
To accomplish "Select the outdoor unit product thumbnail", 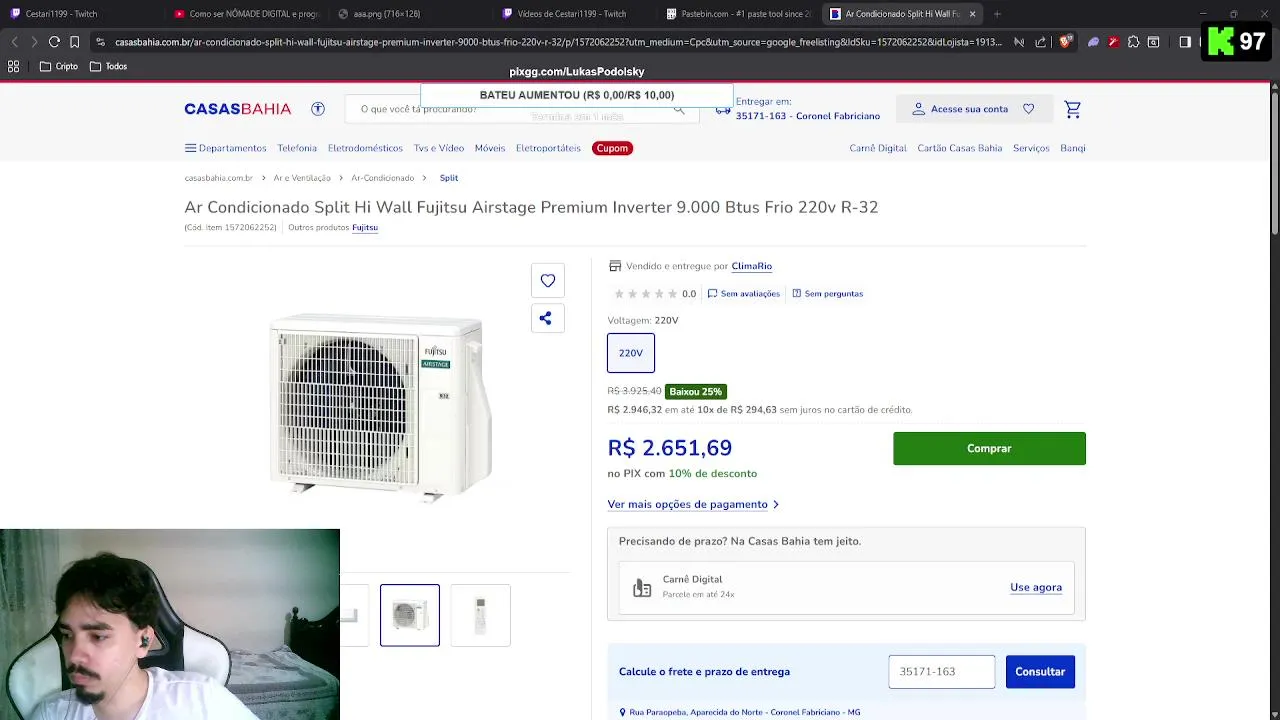I will [410, 615].
